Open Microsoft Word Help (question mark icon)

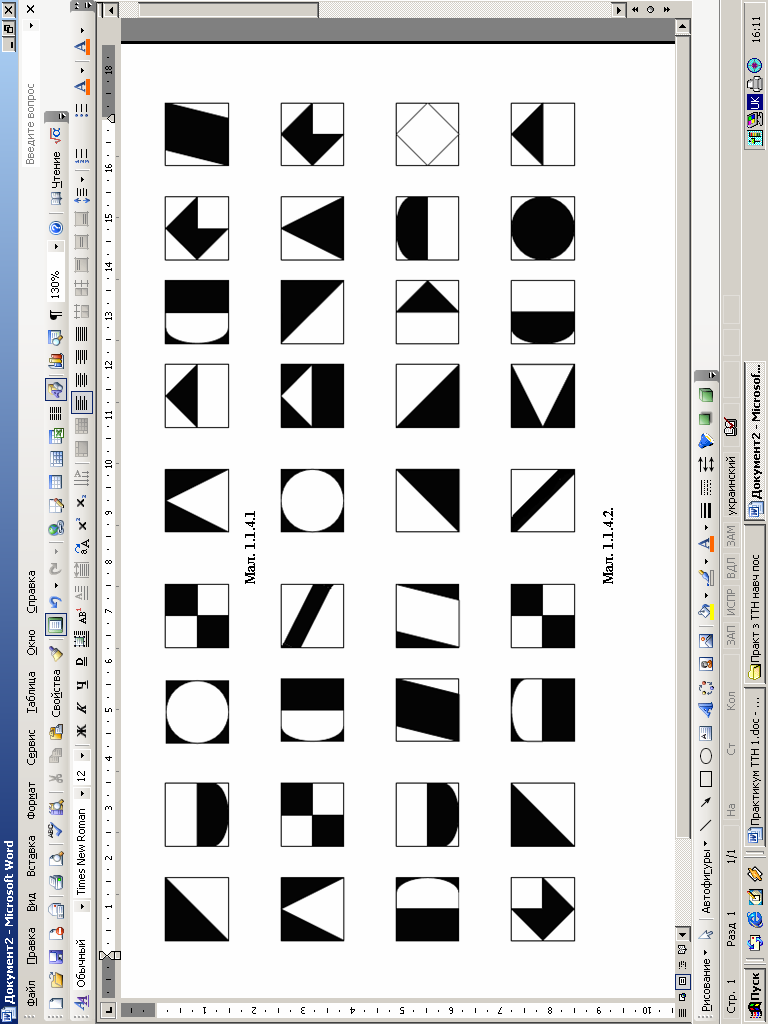click(x=56, y=228)
